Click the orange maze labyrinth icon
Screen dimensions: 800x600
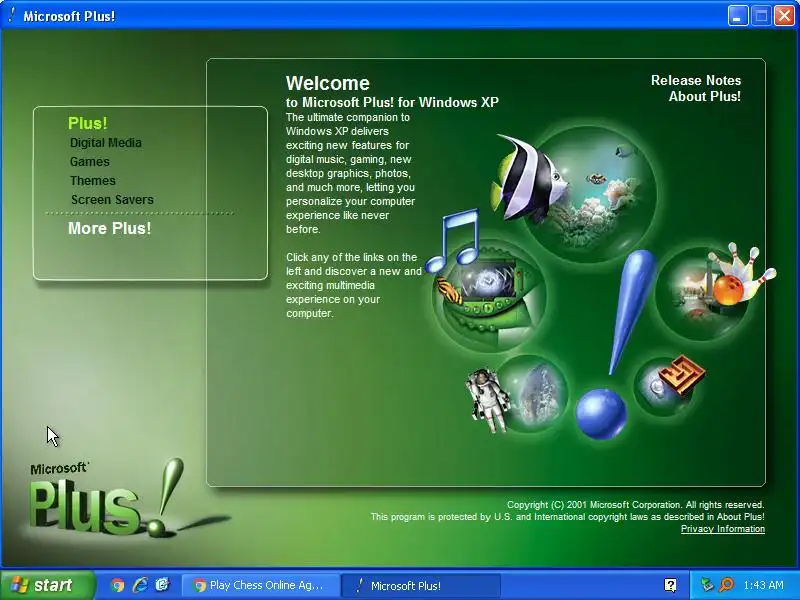point(682,375)
